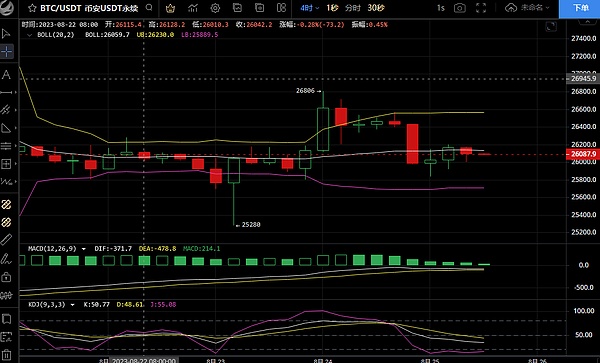Click the DEA:-478.8 value
Screen dimensions: 600x363
[x=157, y=249]
